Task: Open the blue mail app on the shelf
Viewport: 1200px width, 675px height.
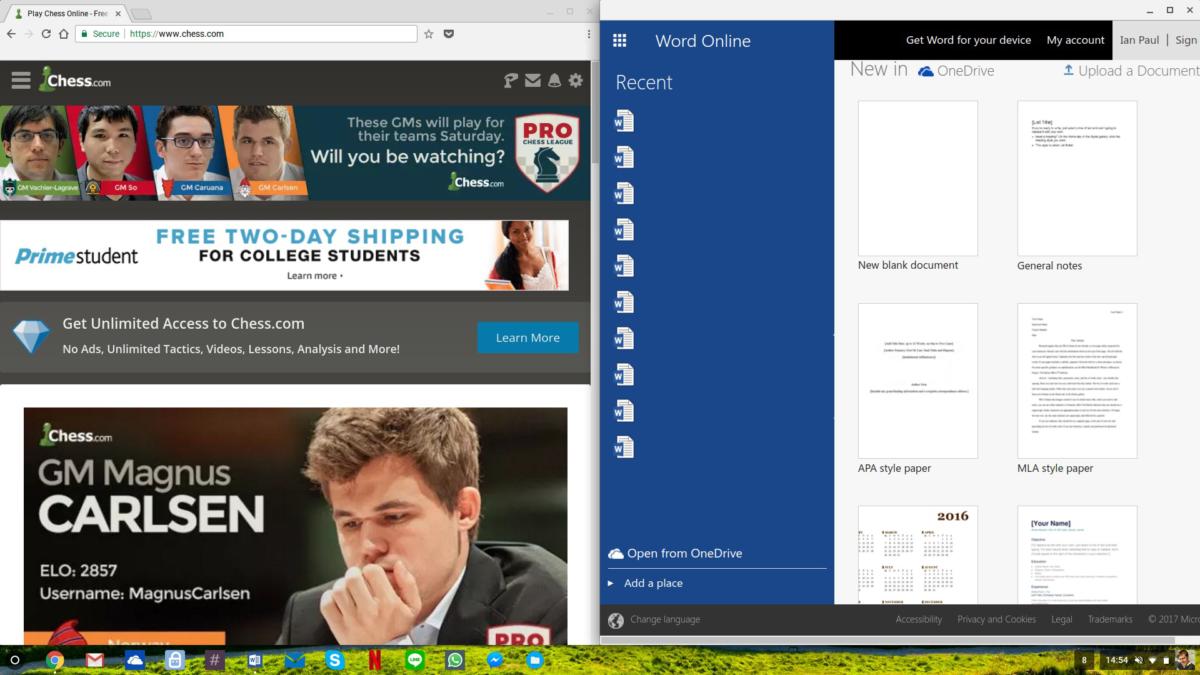Action: (295, 660)
